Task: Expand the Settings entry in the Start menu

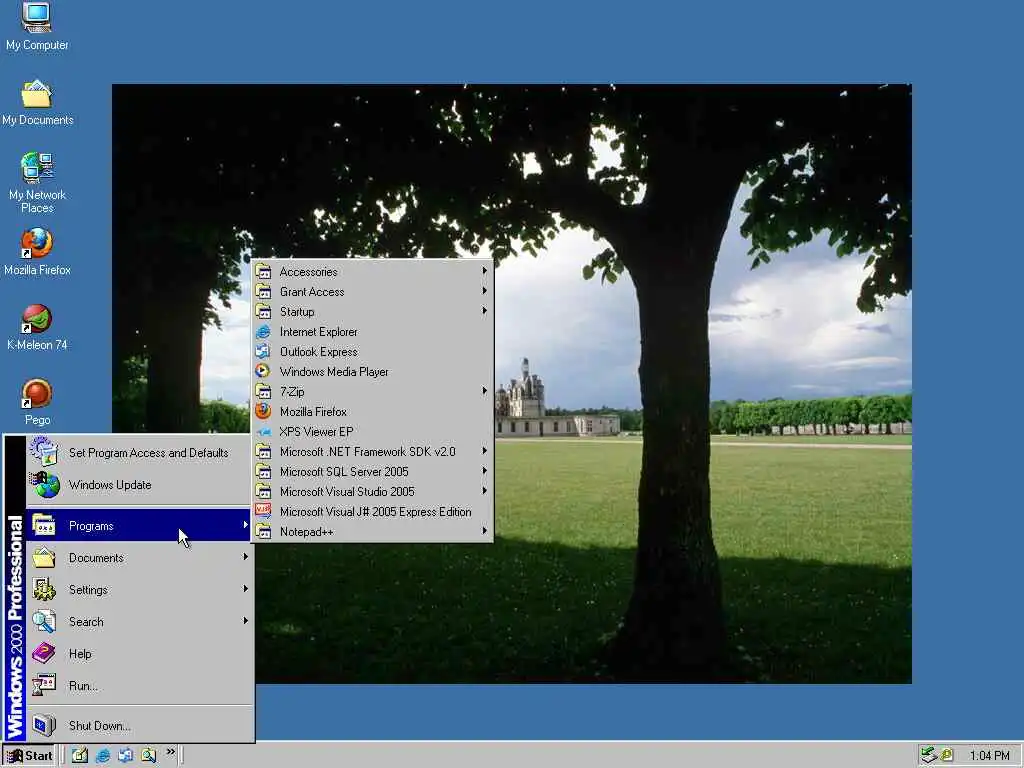Action: click(x=138, y=590)
